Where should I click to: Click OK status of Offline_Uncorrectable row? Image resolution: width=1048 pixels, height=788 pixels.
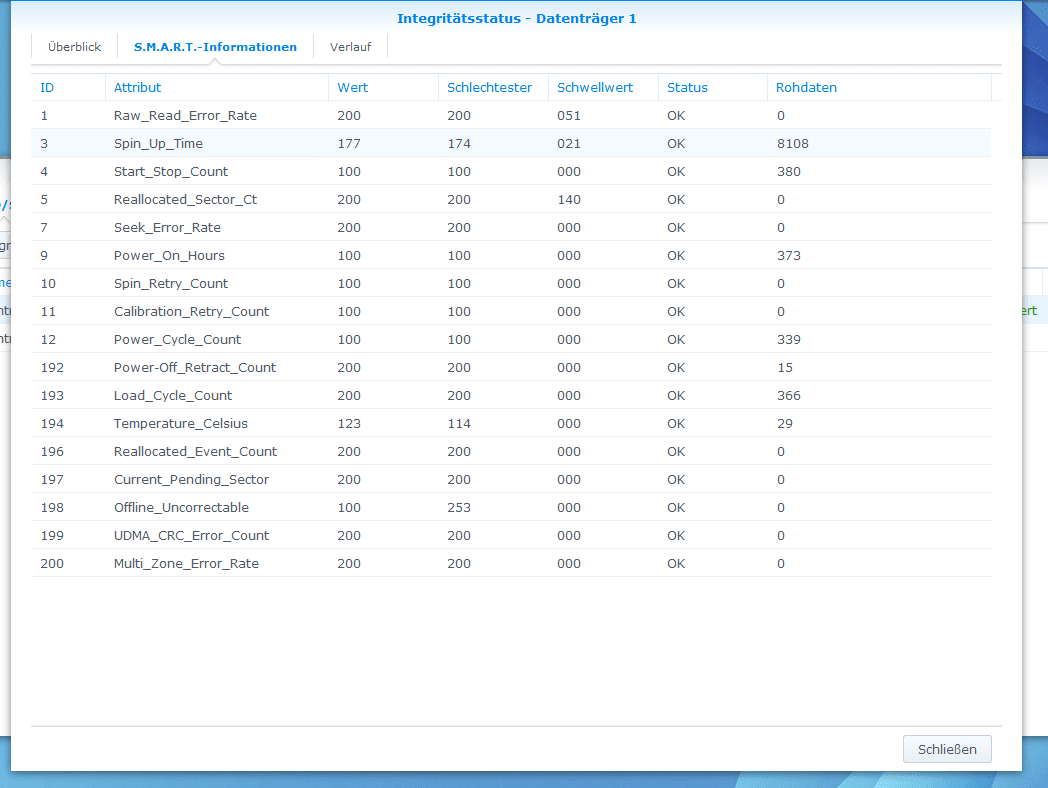coord(676,508)
